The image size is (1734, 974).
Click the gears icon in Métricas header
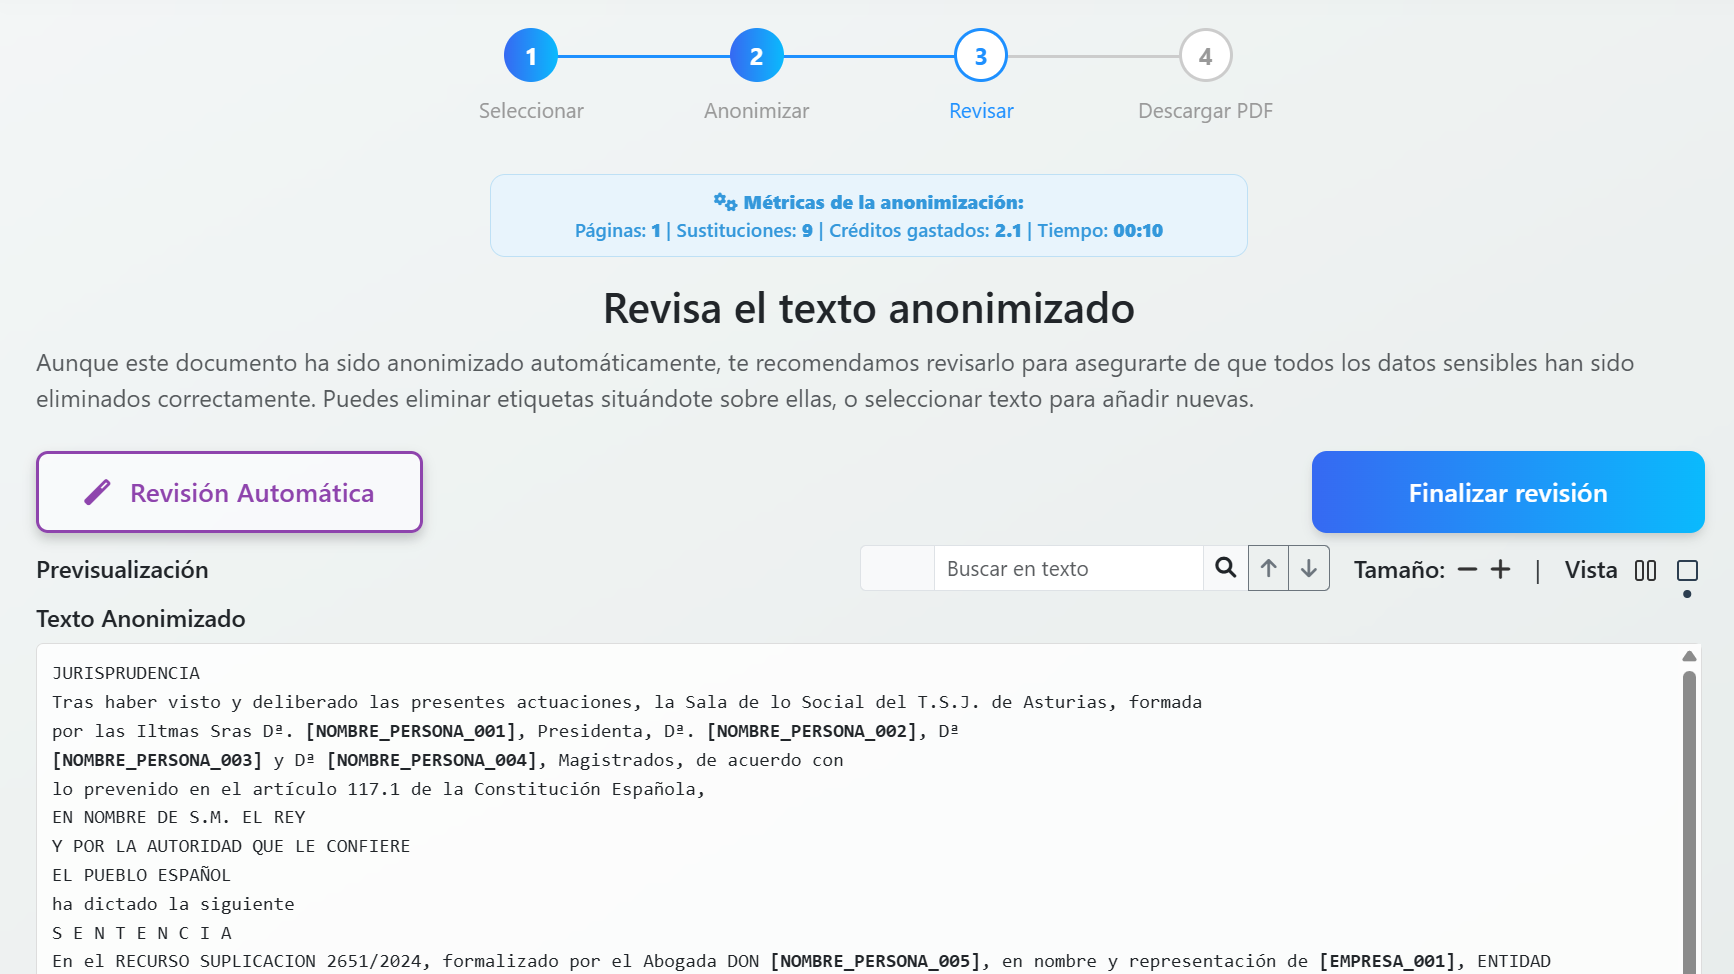(x=725, y=201)
